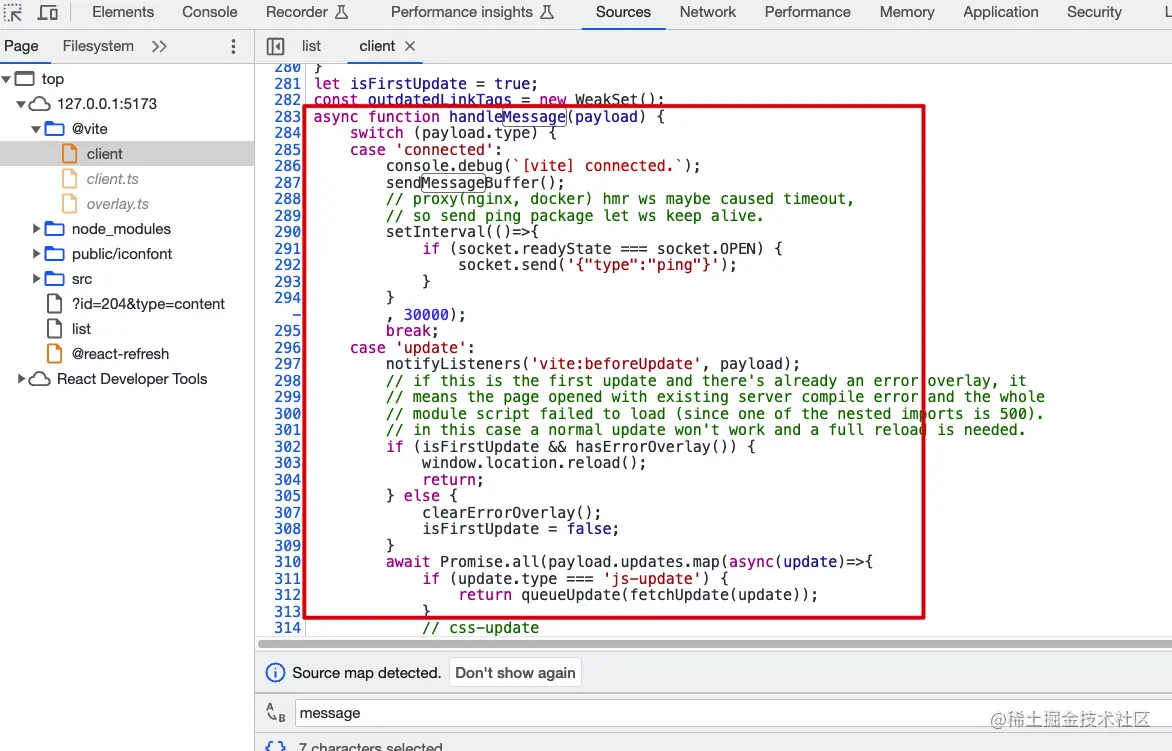The height and width of the screenshot is (751, 1172).
Task: Click the top frame window icon
Action: click(x=25, y=78)
